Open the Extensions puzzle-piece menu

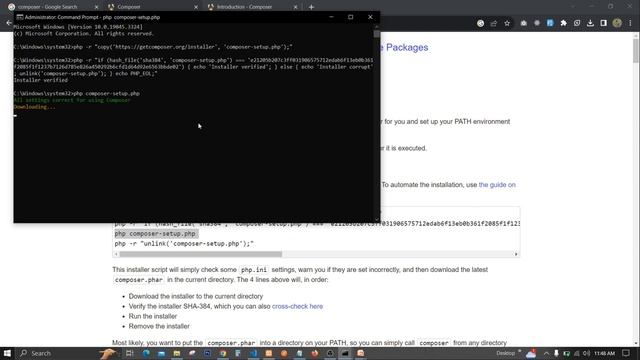coord(564,23)
